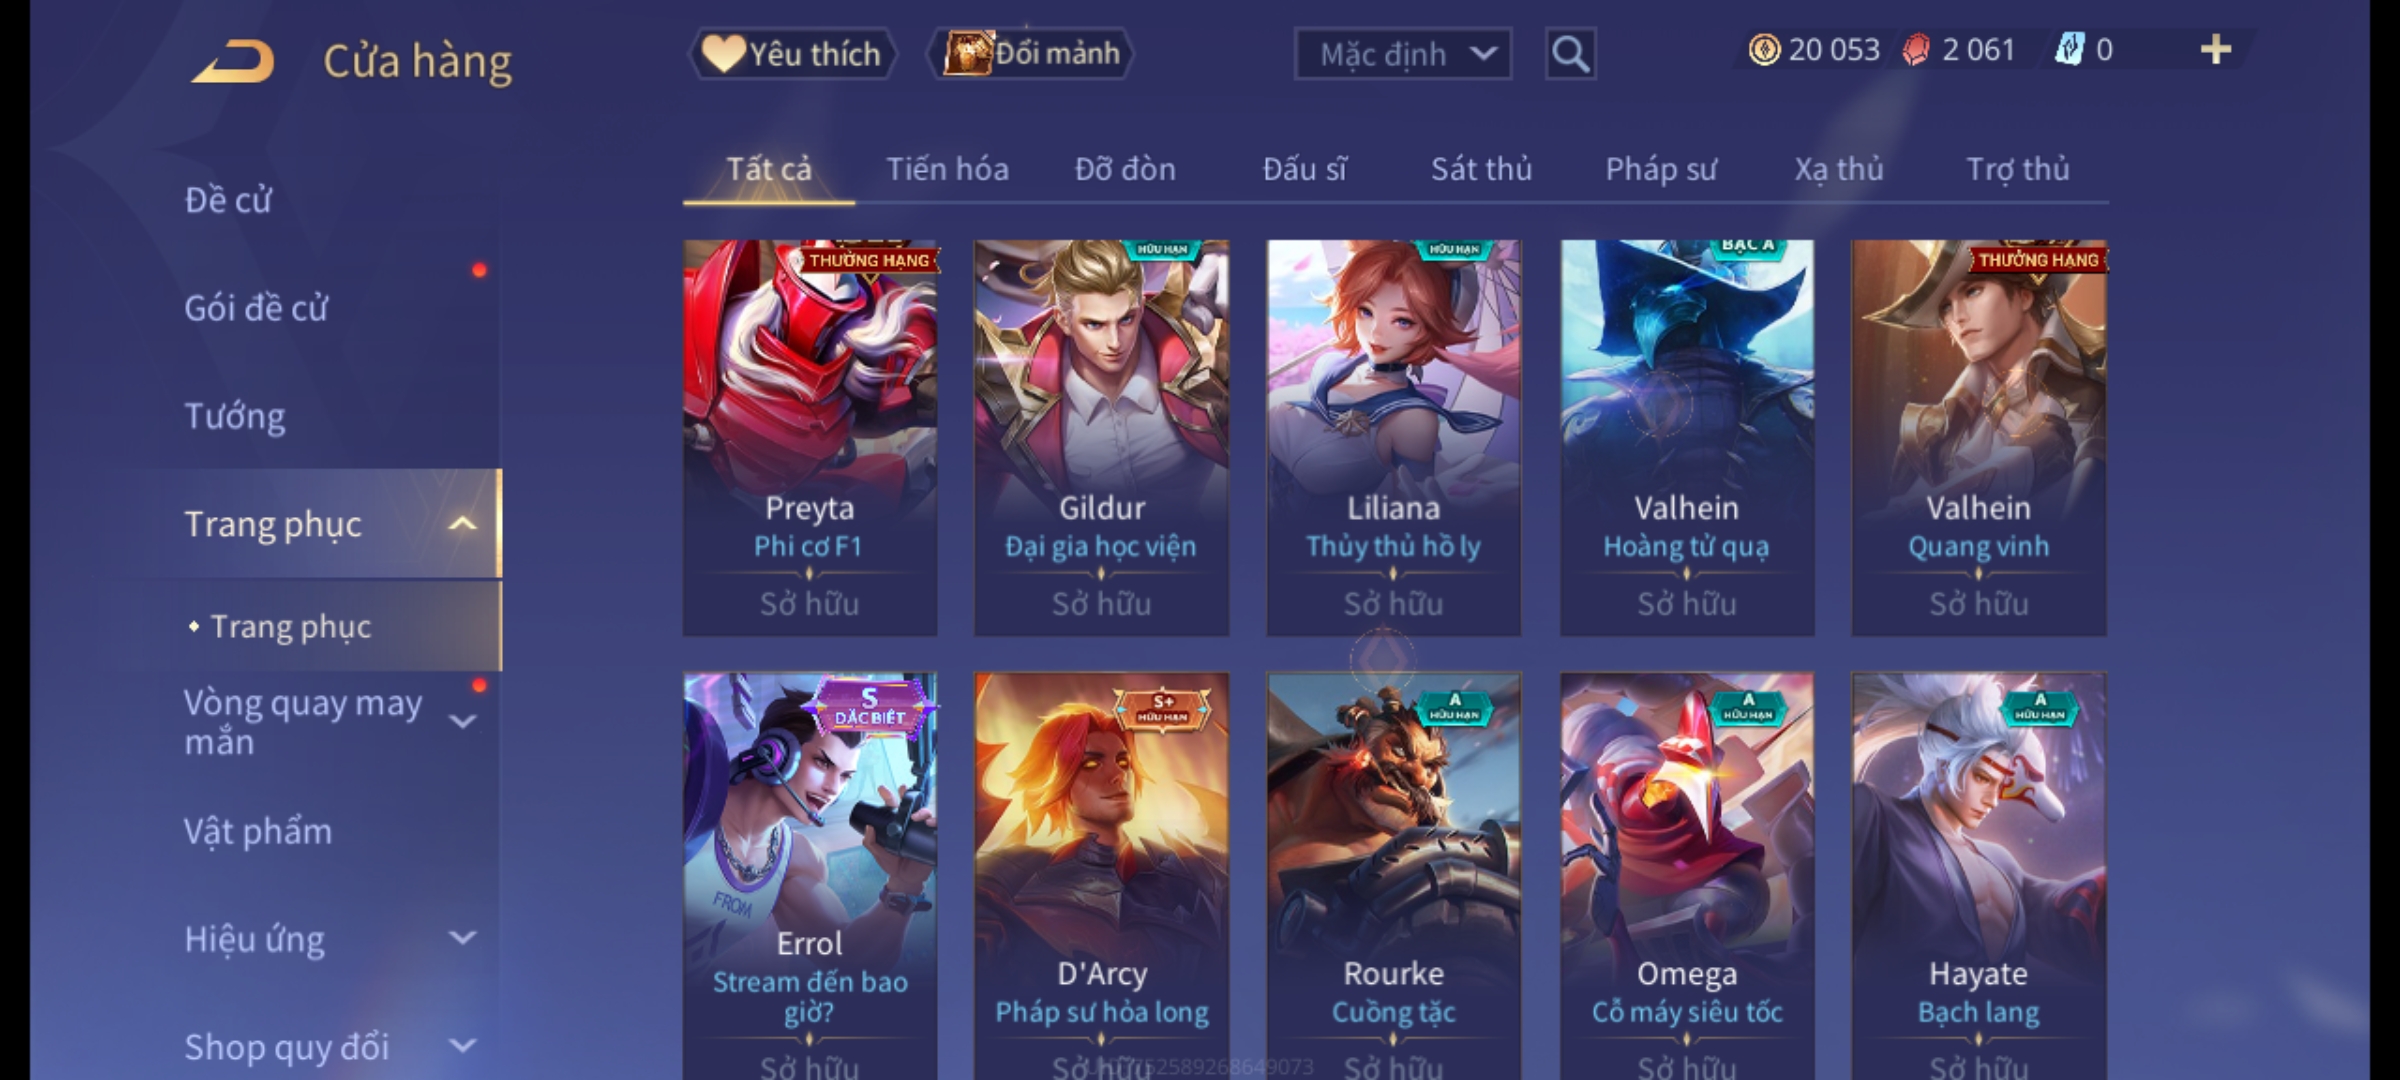The height and width of the screenshot is (1080, 2400).
Task: Open Đổi mảnh fragment exchange
Action: coord(1031,54)
